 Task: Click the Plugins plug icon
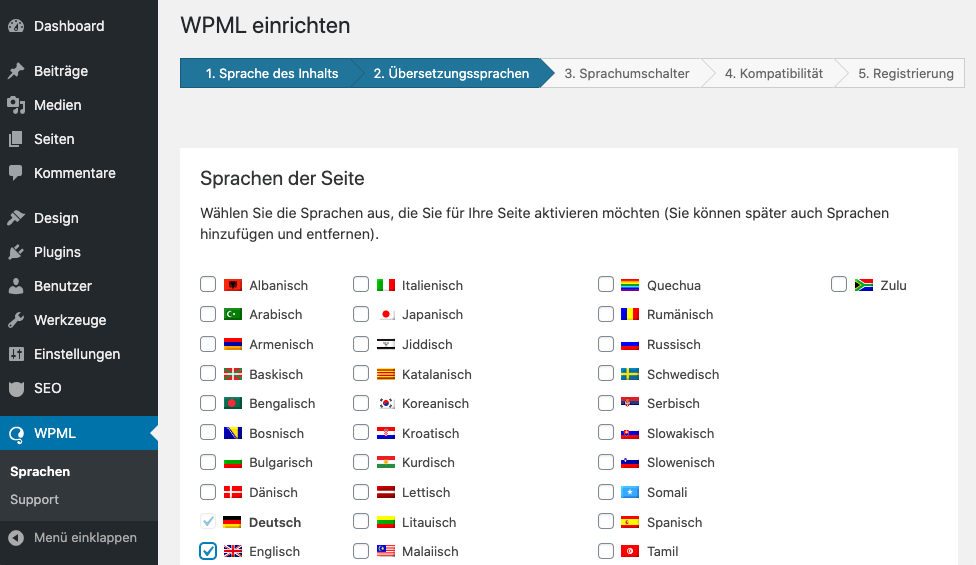point(16,252)
